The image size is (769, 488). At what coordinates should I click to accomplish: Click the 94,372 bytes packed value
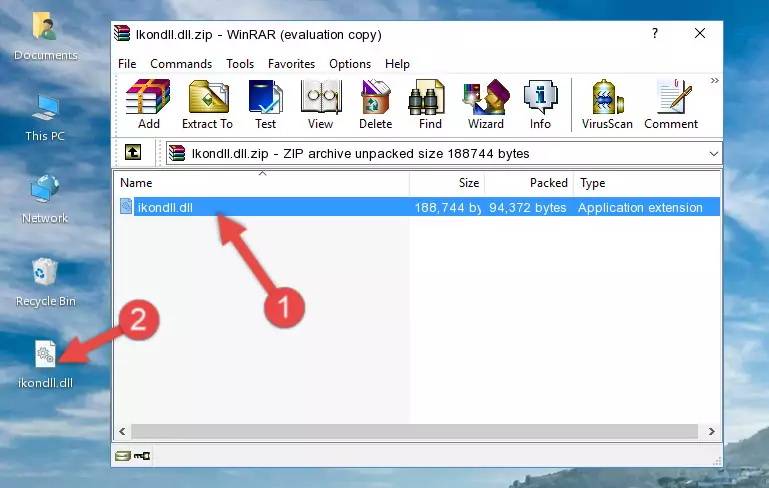pos(527,207)
